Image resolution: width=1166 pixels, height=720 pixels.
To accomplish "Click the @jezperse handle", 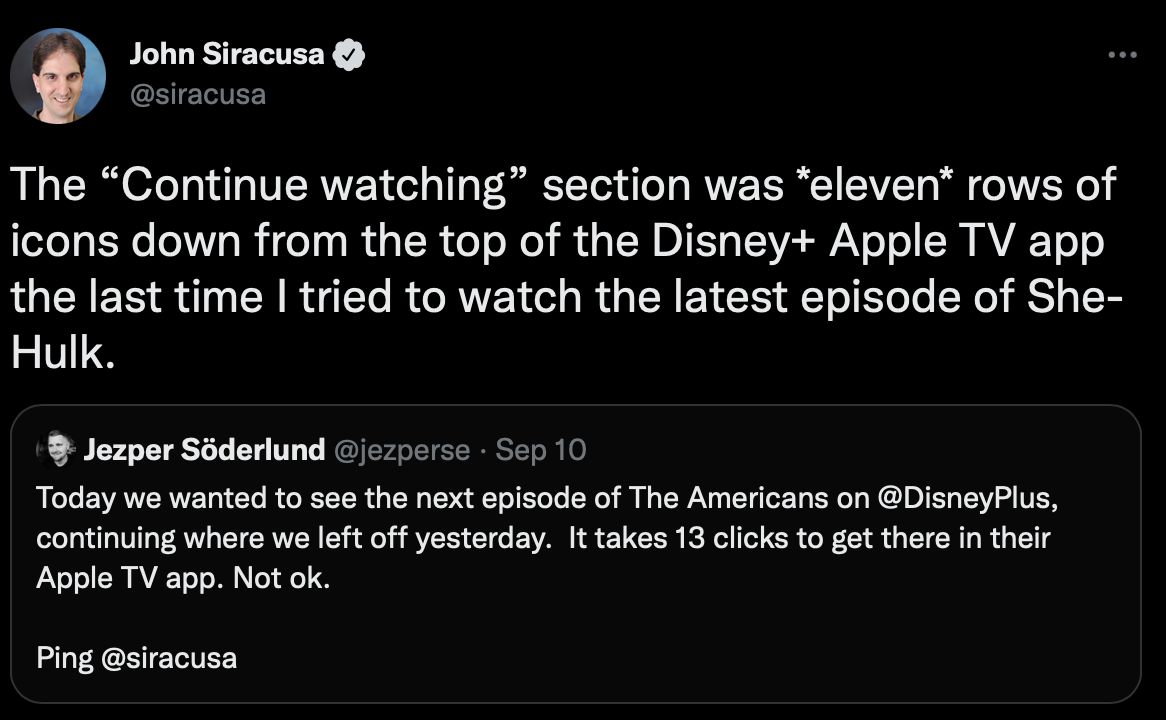I will click(x=402, y=450).
